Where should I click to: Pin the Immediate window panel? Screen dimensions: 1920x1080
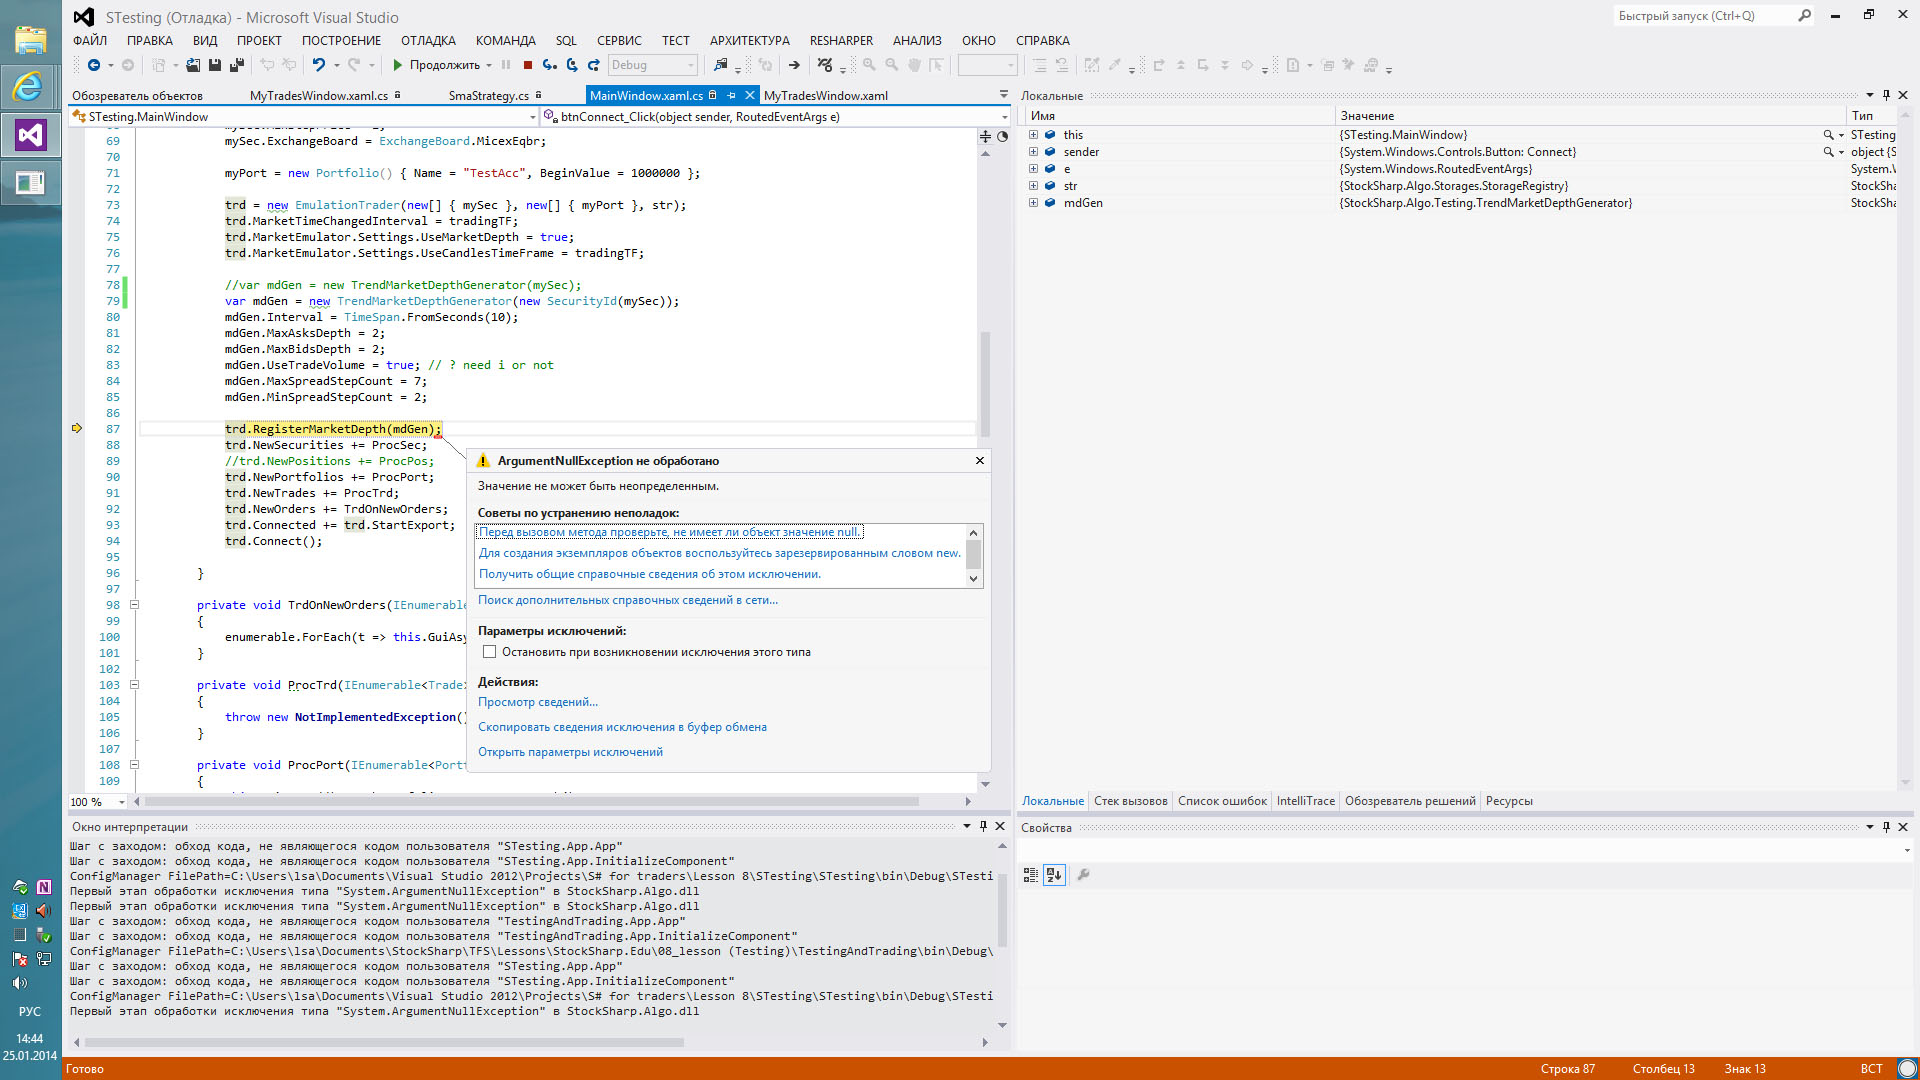[983, 826]
